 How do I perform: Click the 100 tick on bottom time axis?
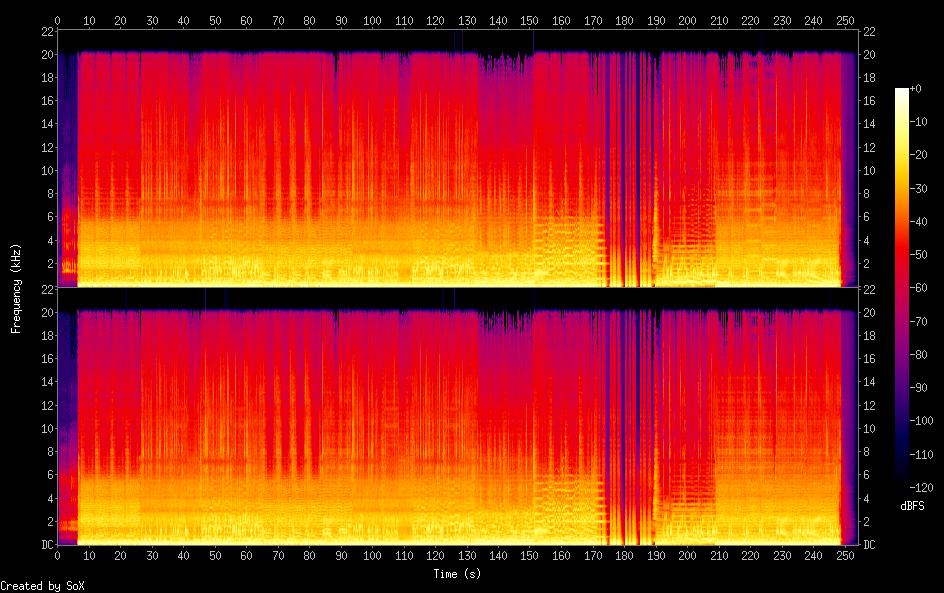click(372, 556)
